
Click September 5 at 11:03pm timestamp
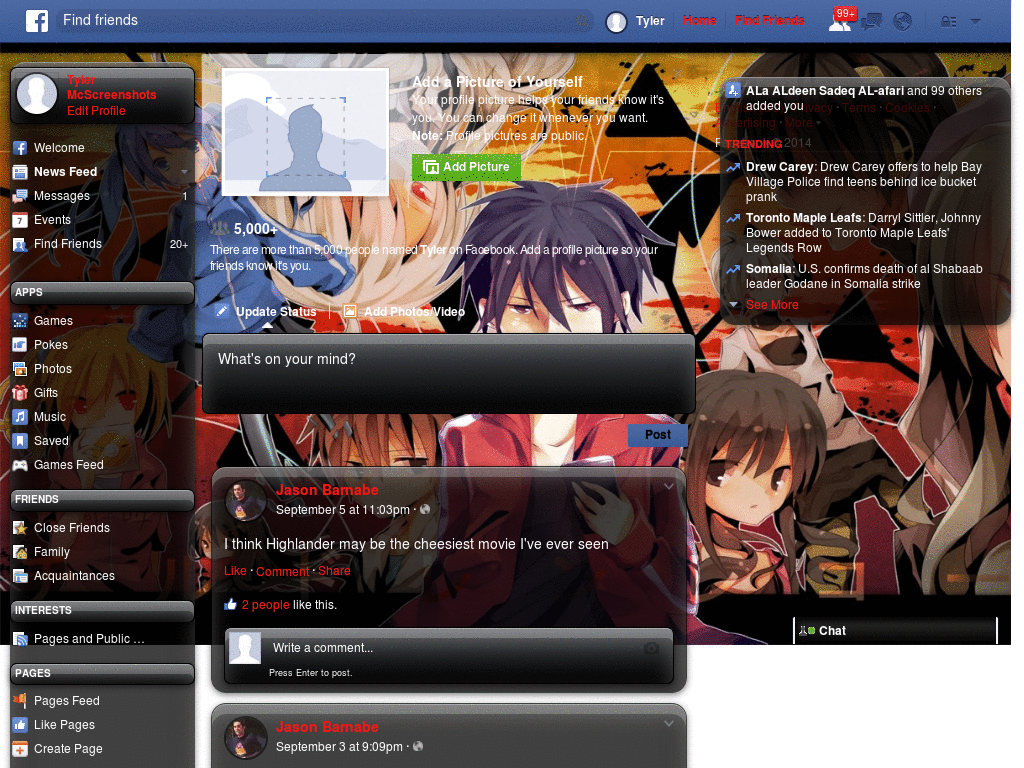coord(343,510)
